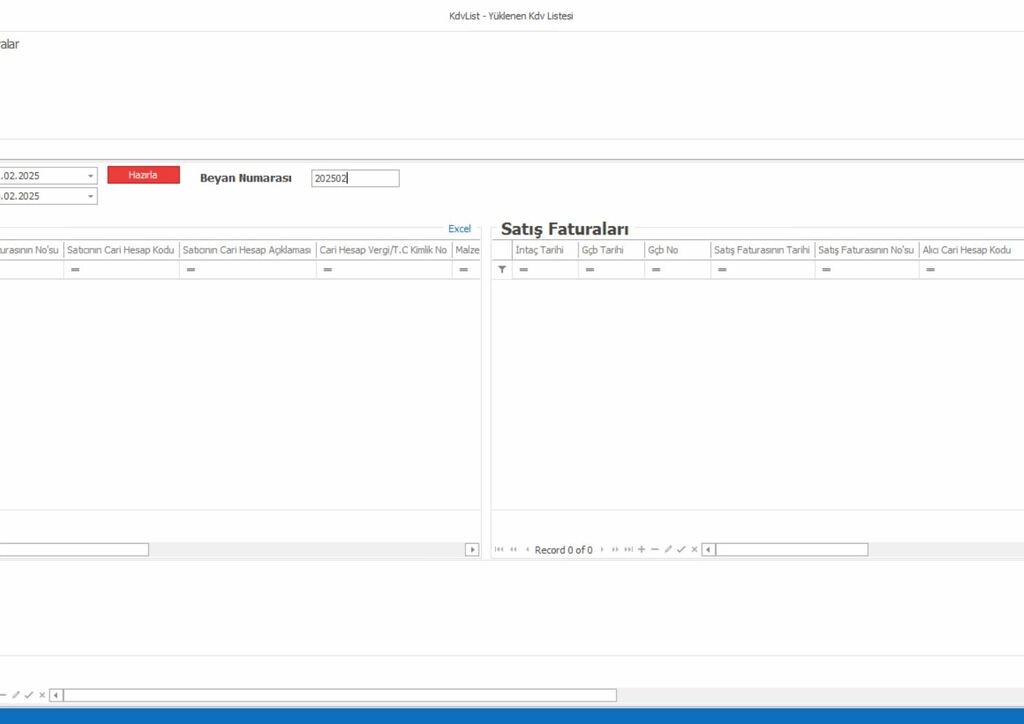
Task: Click the Gçb No column header
Action: tap(676, 250)
